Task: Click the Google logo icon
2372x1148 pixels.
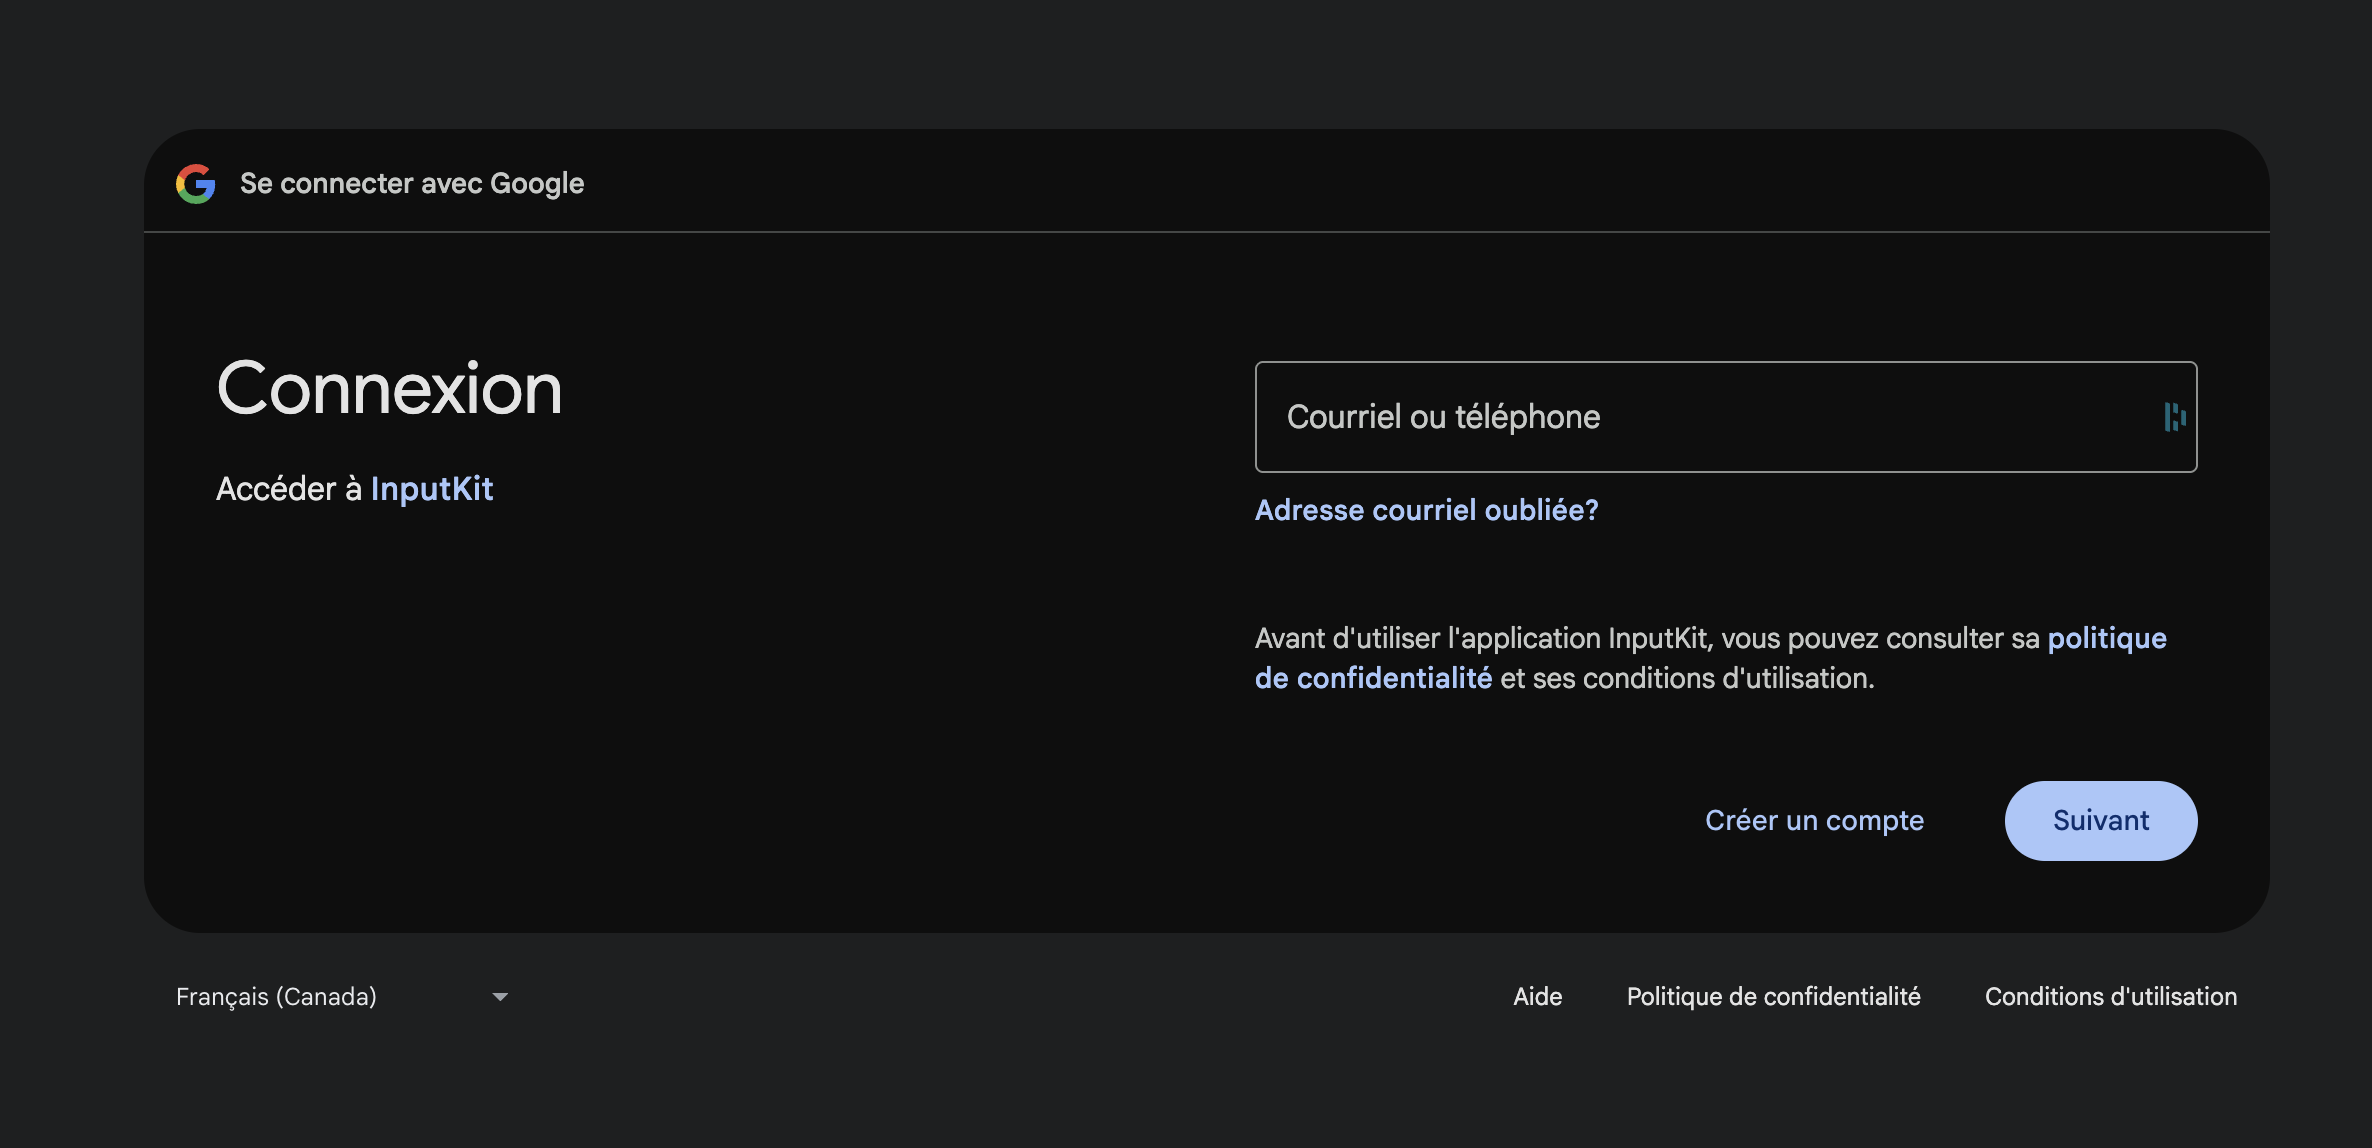Action: pyautogui.click(x=196, y=184)
